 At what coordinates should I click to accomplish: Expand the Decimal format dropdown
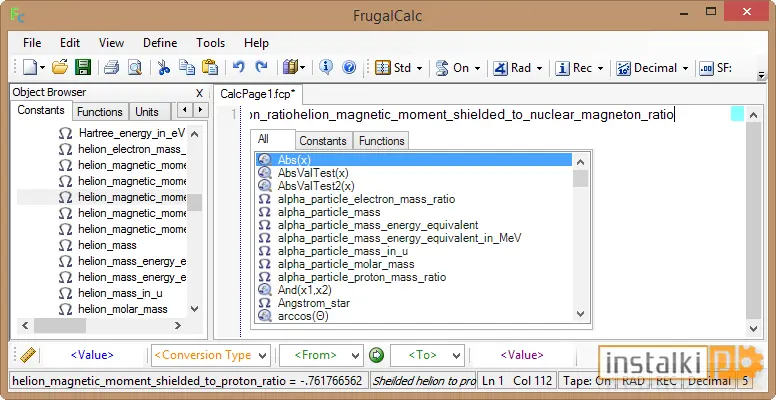point(685,68)
